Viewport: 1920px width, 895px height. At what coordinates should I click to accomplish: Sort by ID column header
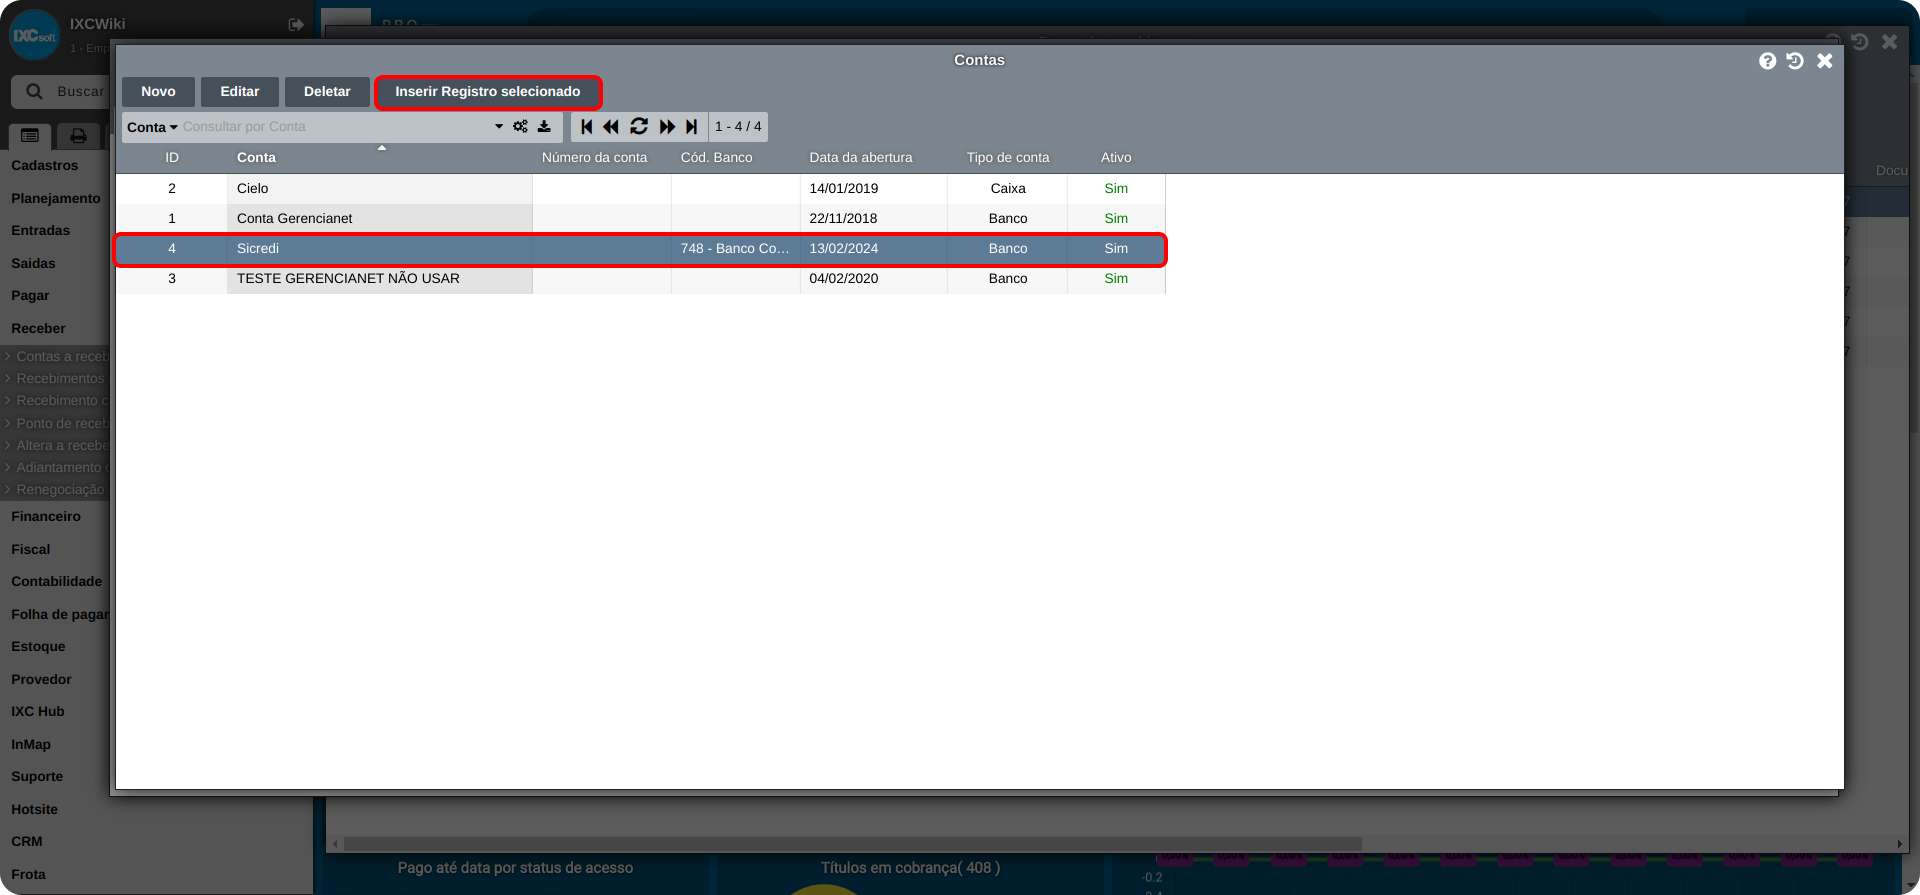pyautogui.click(x=172, y=158)
